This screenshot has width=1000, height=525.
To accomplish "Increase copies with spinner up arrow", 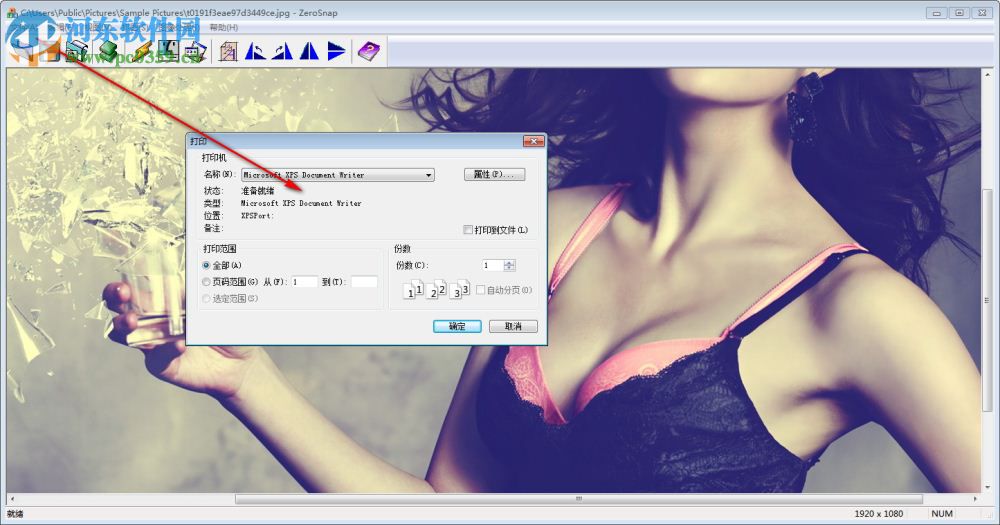I will coord(509,263).
